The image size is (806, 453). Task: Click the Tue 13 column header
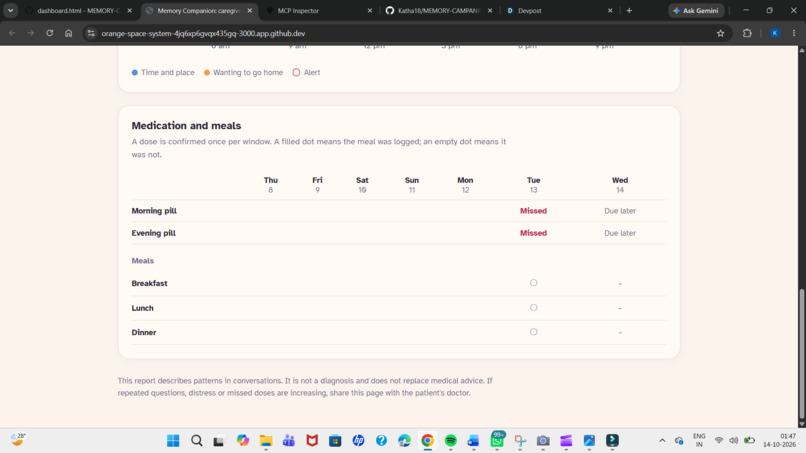tap(534, 185)
